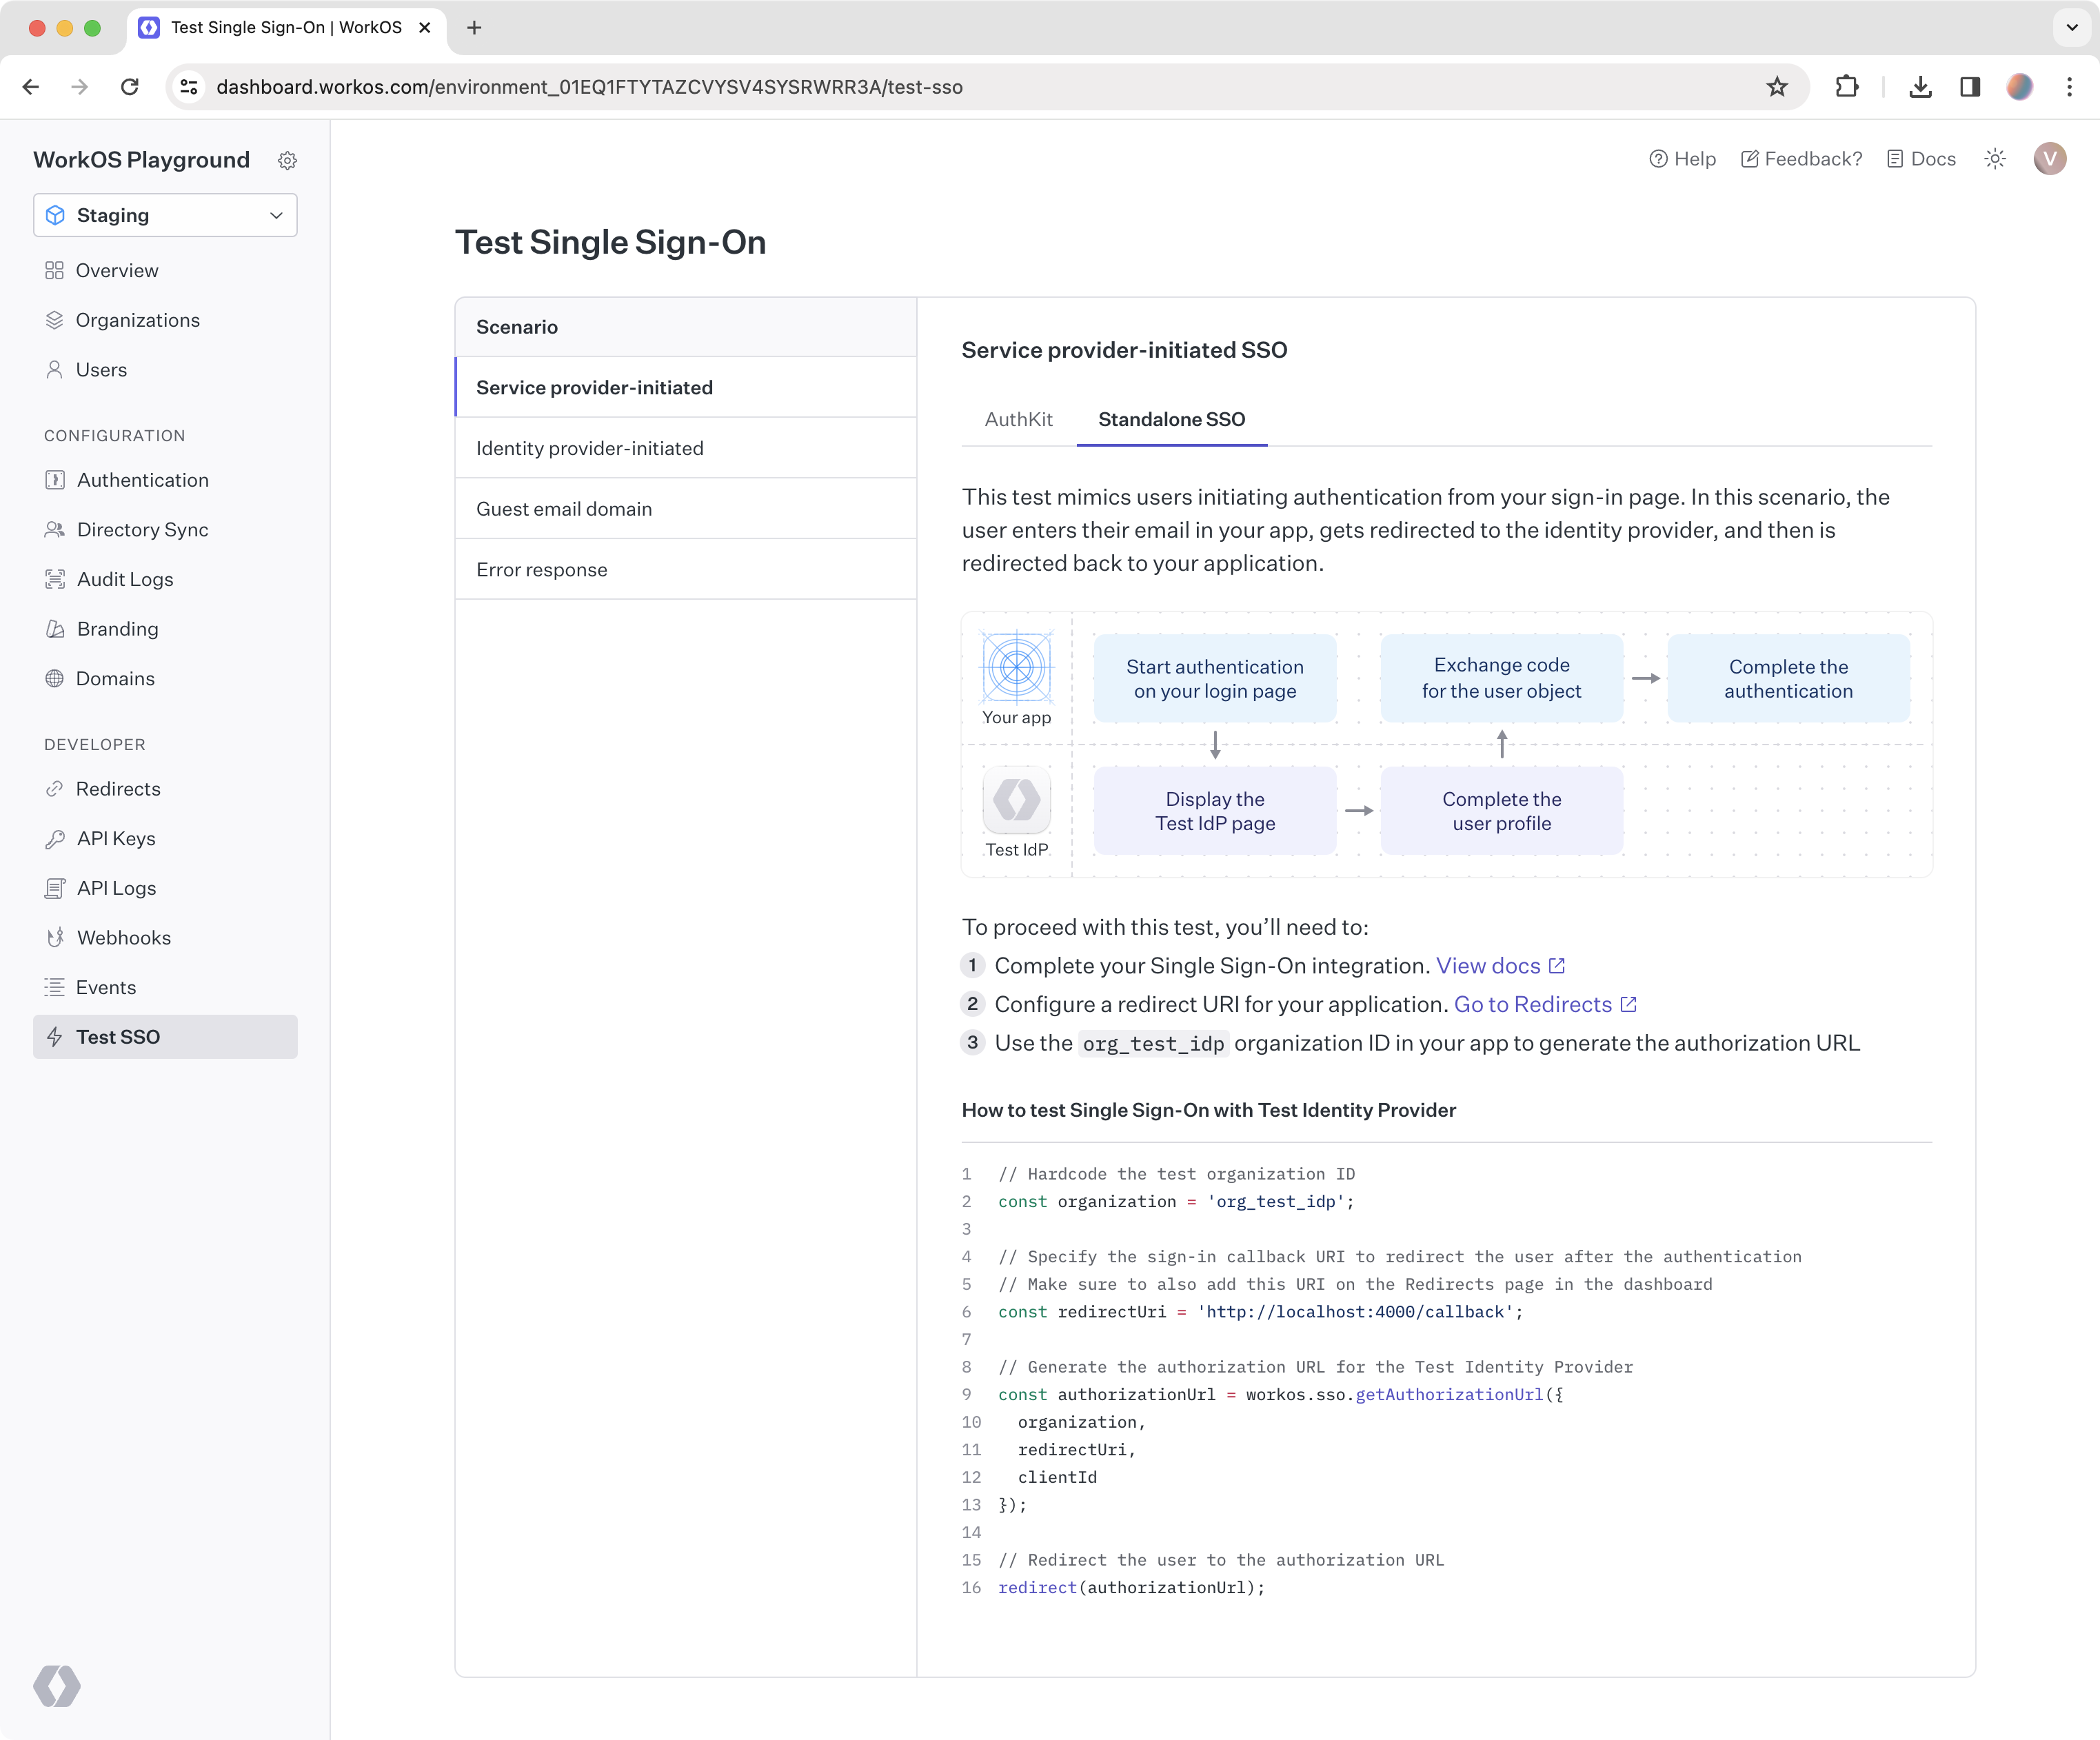Screen dimensions: 2100x1740
Task: Open the WorkOS Playground settings gear
Action: [x=288, y=160]
